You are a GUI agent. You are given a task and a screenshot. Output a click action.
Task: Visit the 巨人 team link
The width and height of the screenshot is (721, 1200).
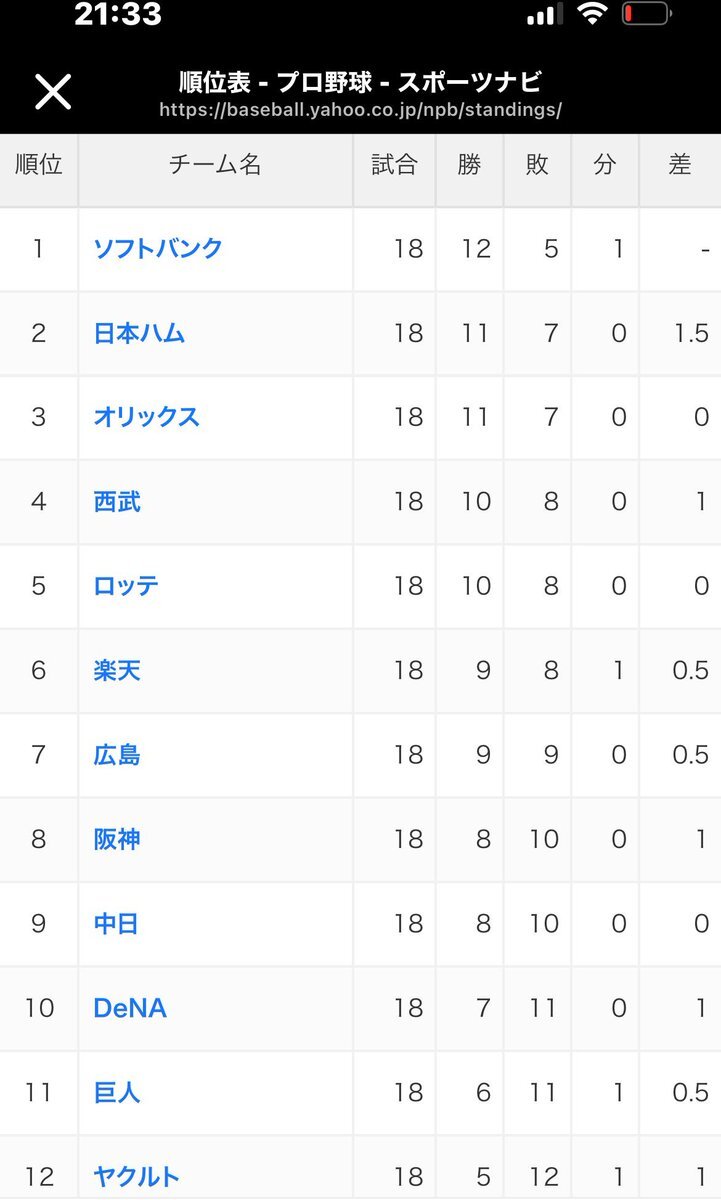(x=117, y=1093)
